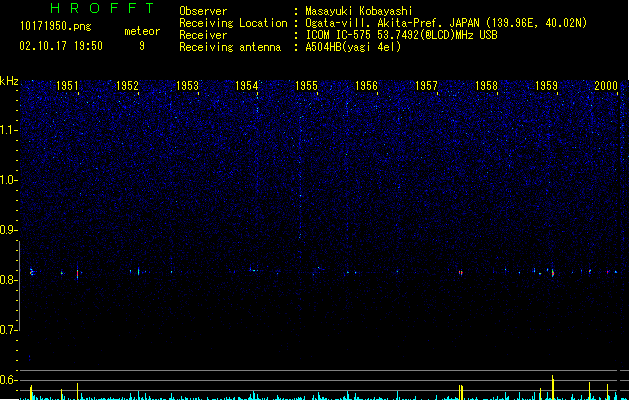
Task: Click the Receiving Location label
Action: (233, 23)
